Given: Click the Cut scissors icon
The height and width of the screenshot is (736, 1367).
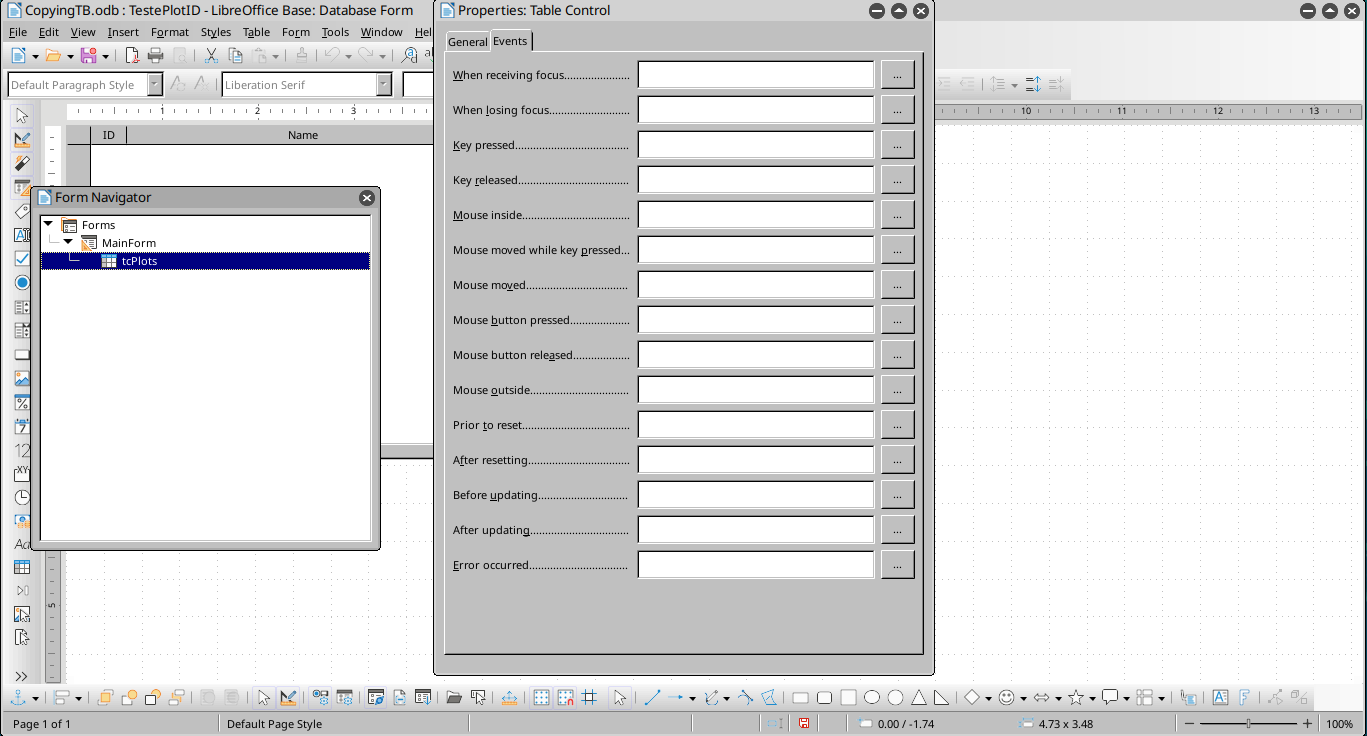Looking at the screenshot, I should 211,56.
